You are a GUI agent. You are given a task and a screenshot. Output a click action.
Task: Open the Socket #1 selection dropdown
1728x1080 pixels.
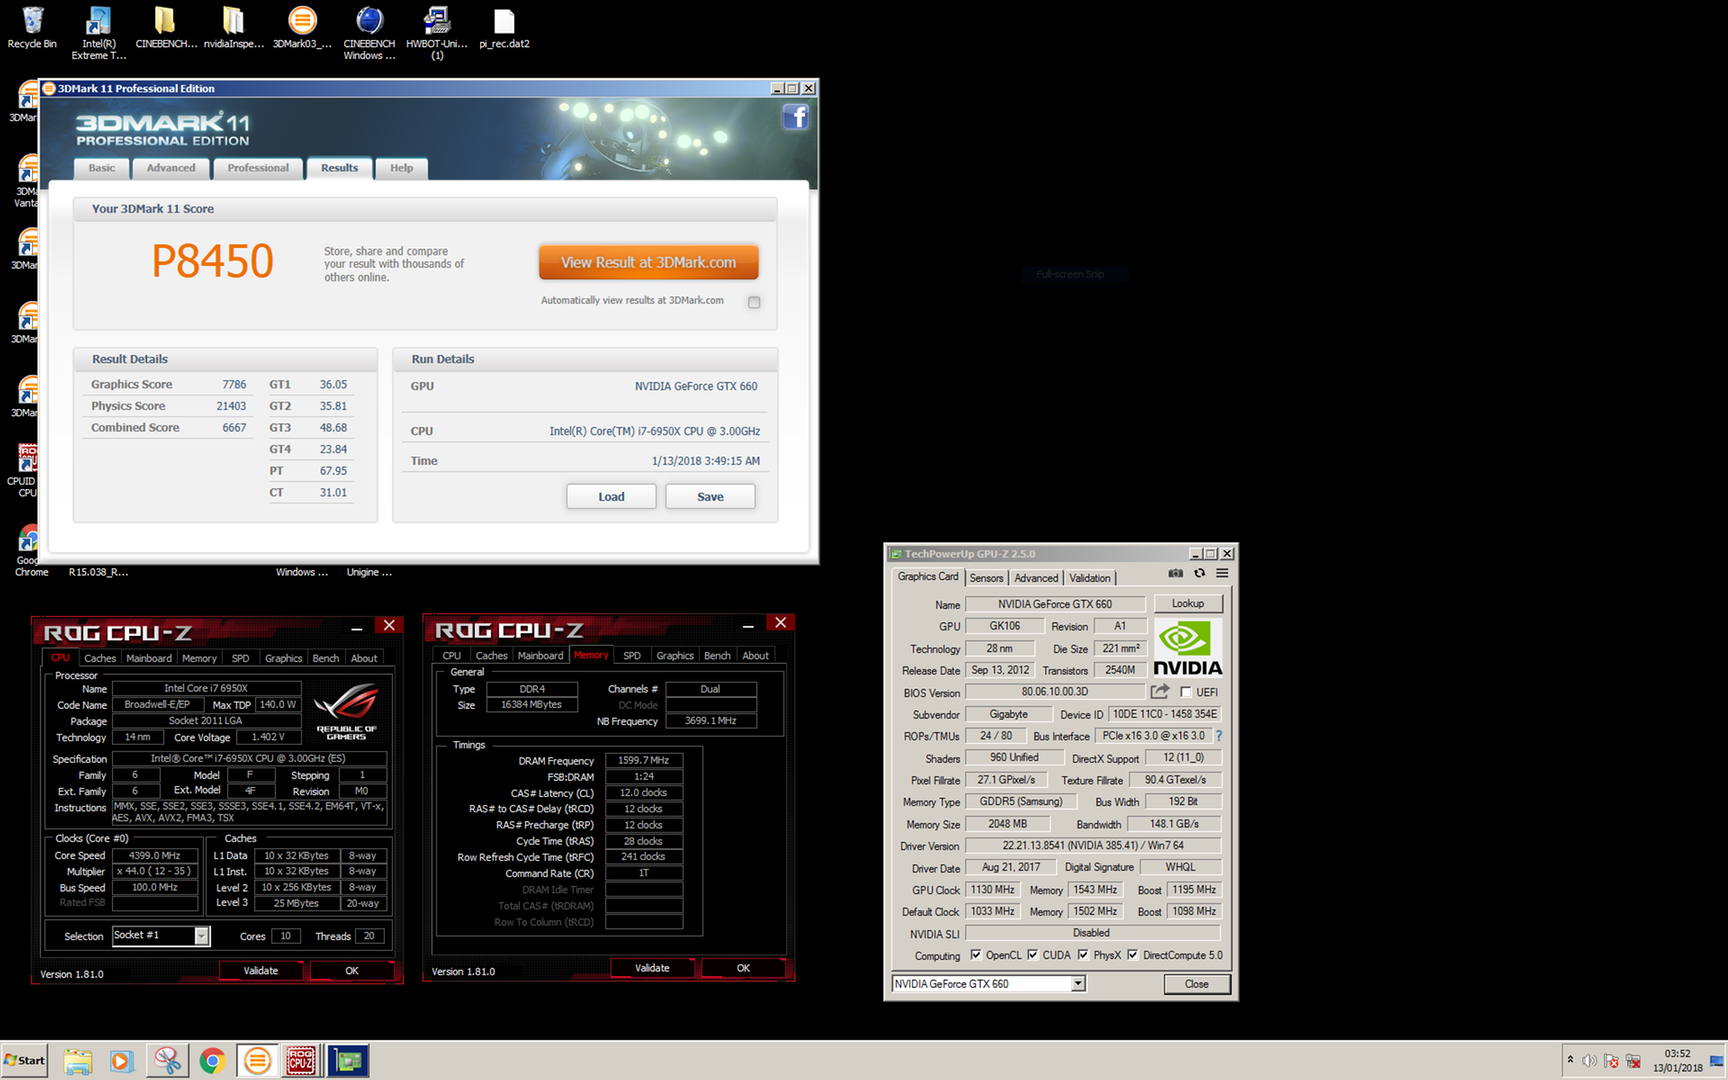point(202,936)
